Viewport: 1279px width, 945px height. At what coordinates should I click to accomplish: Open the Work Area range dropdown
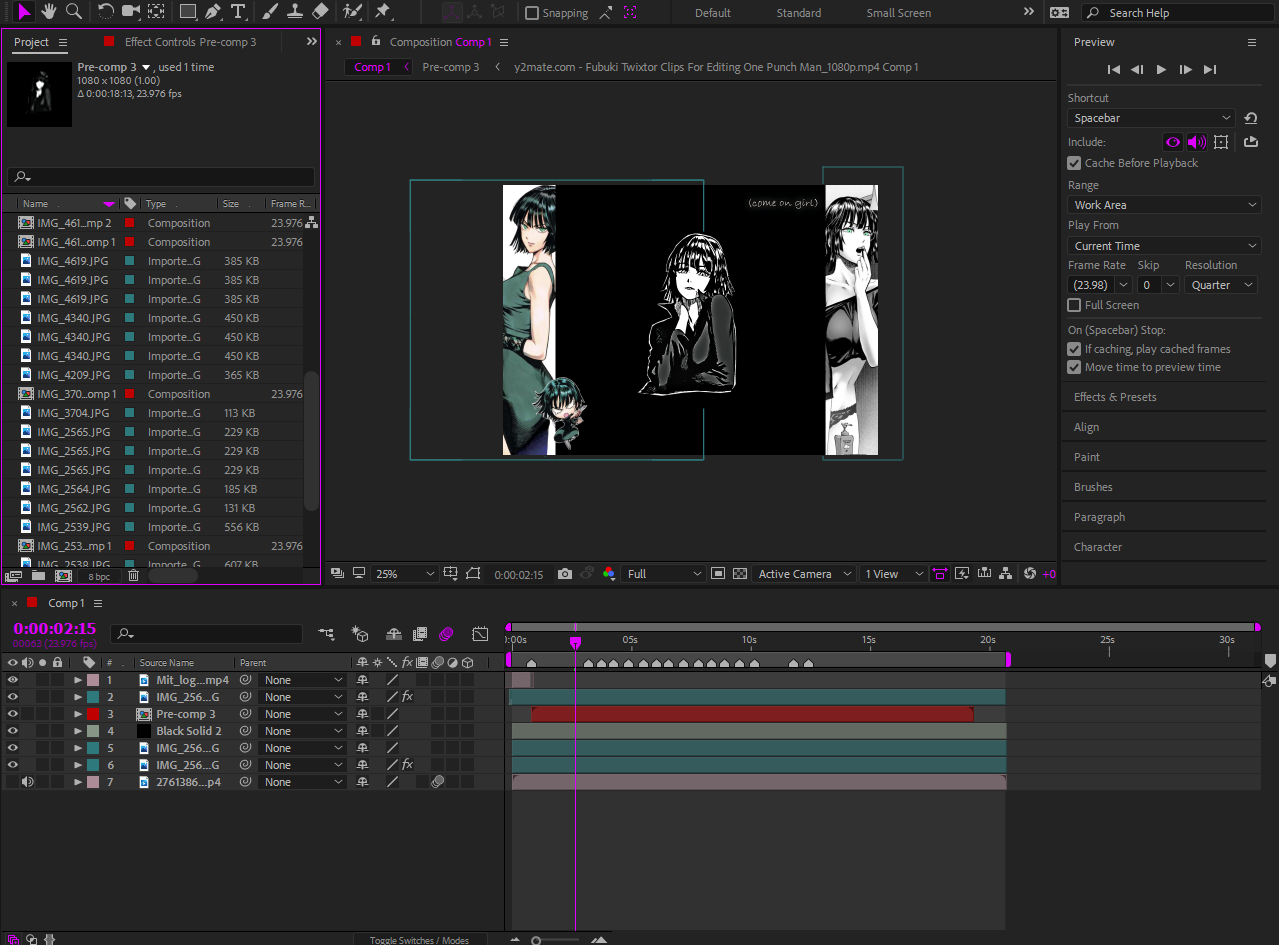[x=1164, y=205]
